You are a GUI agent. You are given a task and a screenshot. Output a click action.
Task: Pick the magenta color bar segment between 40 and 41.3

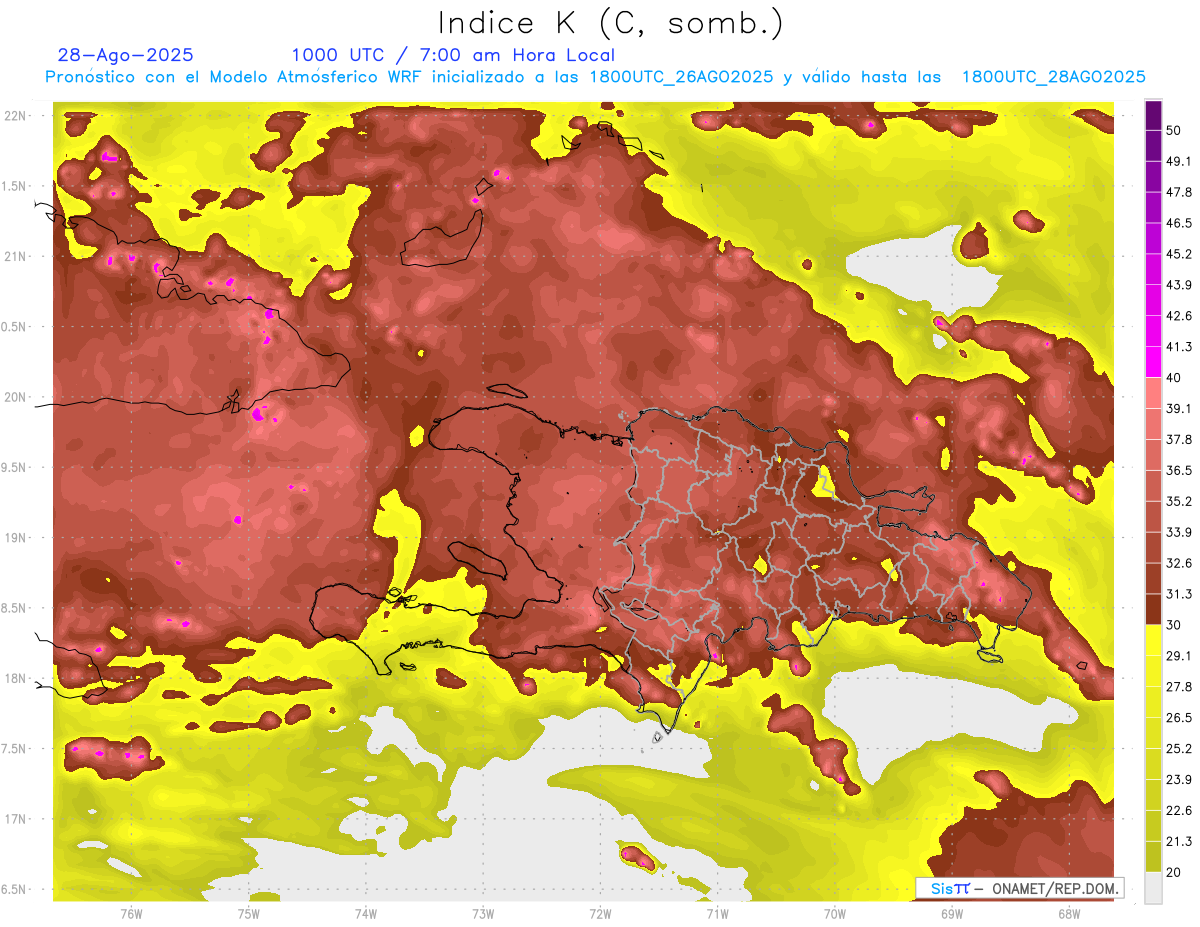click(x=1153, y=361)
